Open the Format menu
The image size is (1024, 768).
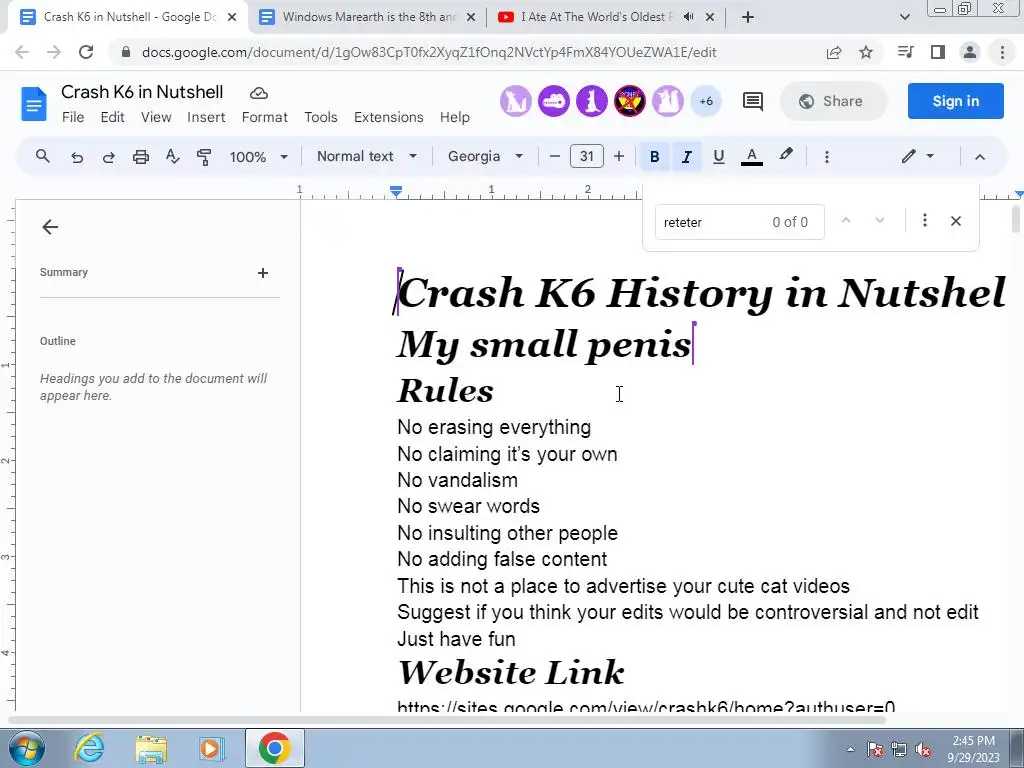tap(264, 118)
